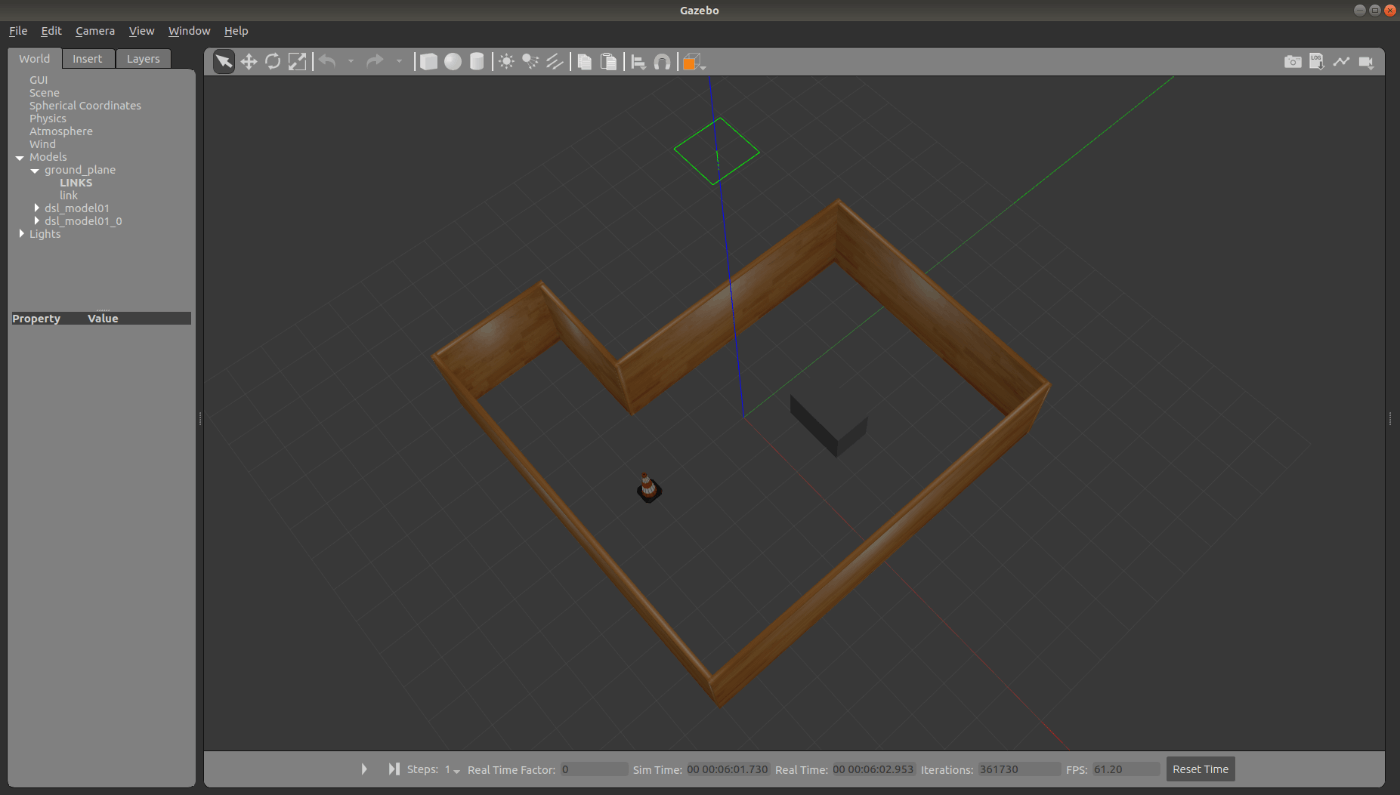Viewport: 1400px width, 795px height.
Task: Select the translate mode tool
Action: click(249, 62)
